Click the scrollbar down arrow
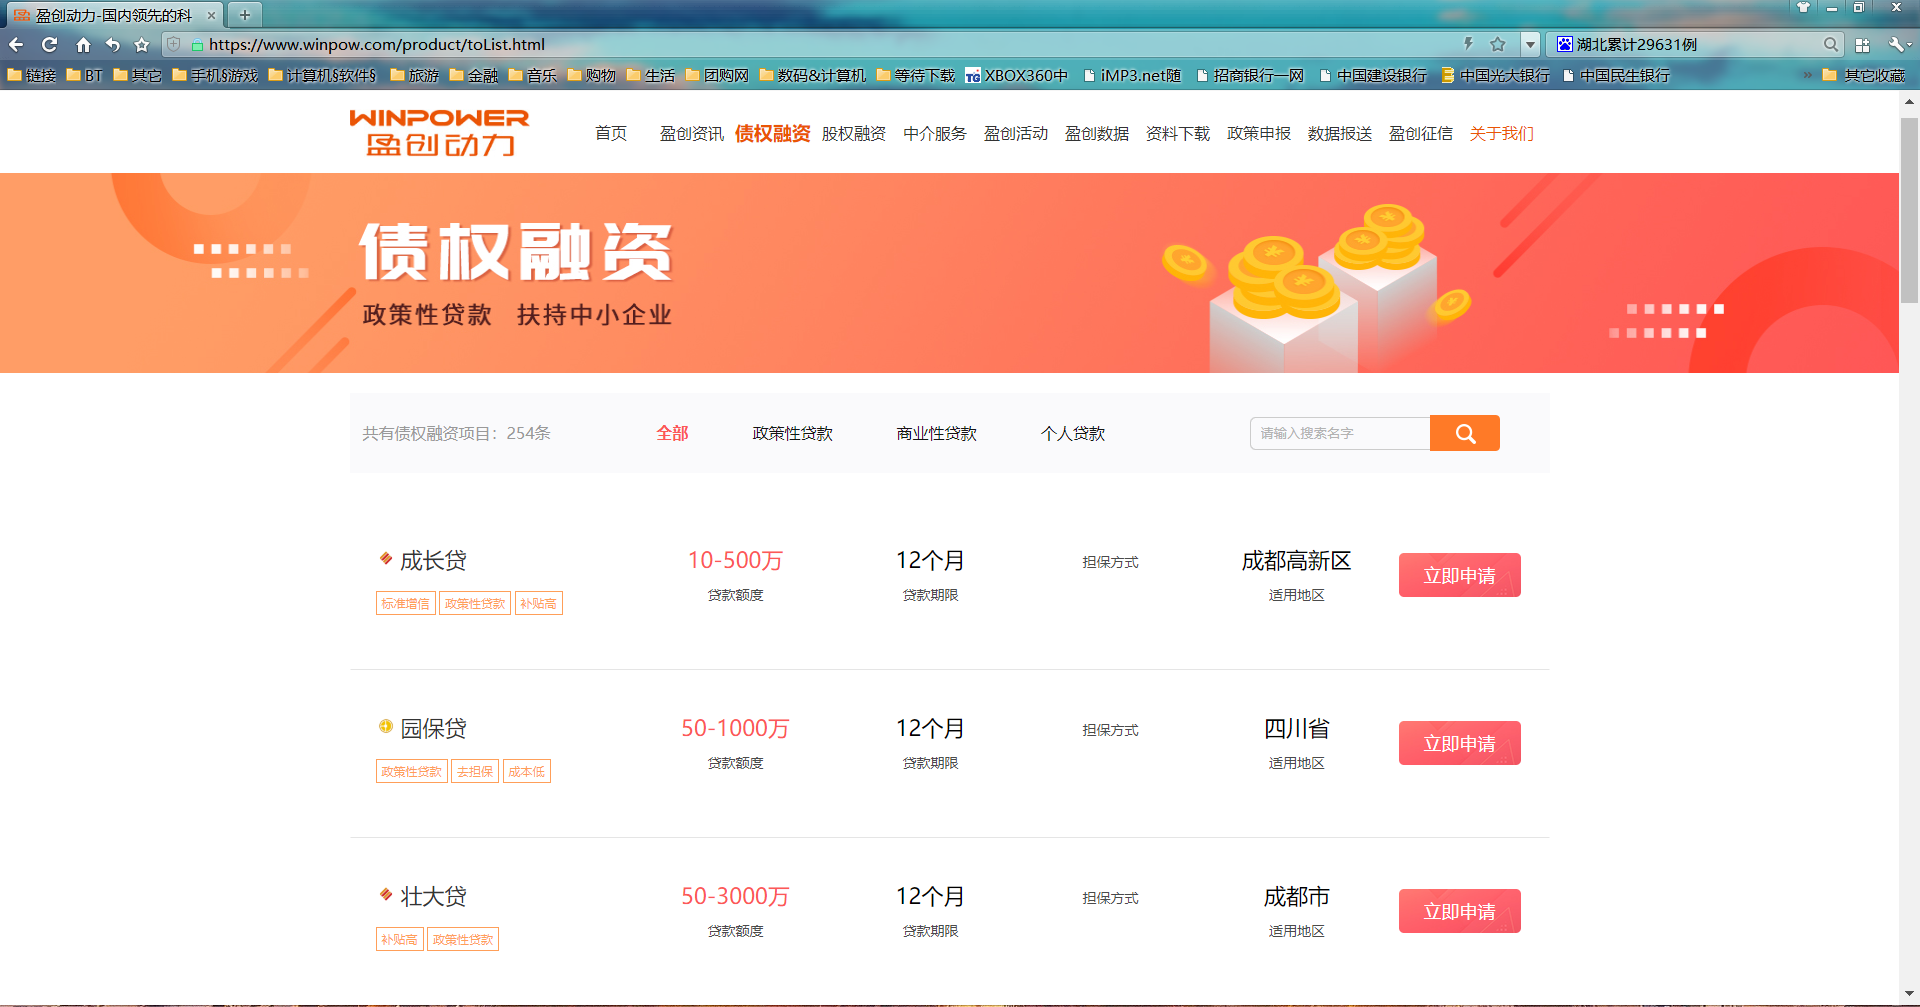This screenshot has width=1920, height=1007. pyautogui.click(x=1909, y=993)
